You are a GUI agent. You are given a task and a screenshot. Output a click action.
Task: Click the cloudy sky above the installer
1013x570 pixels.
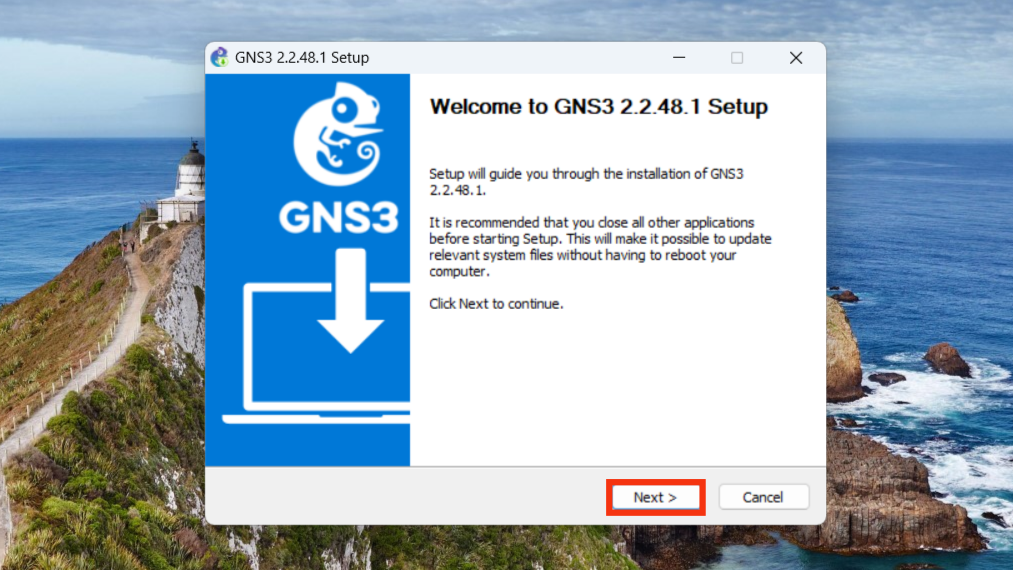(500, 20)
